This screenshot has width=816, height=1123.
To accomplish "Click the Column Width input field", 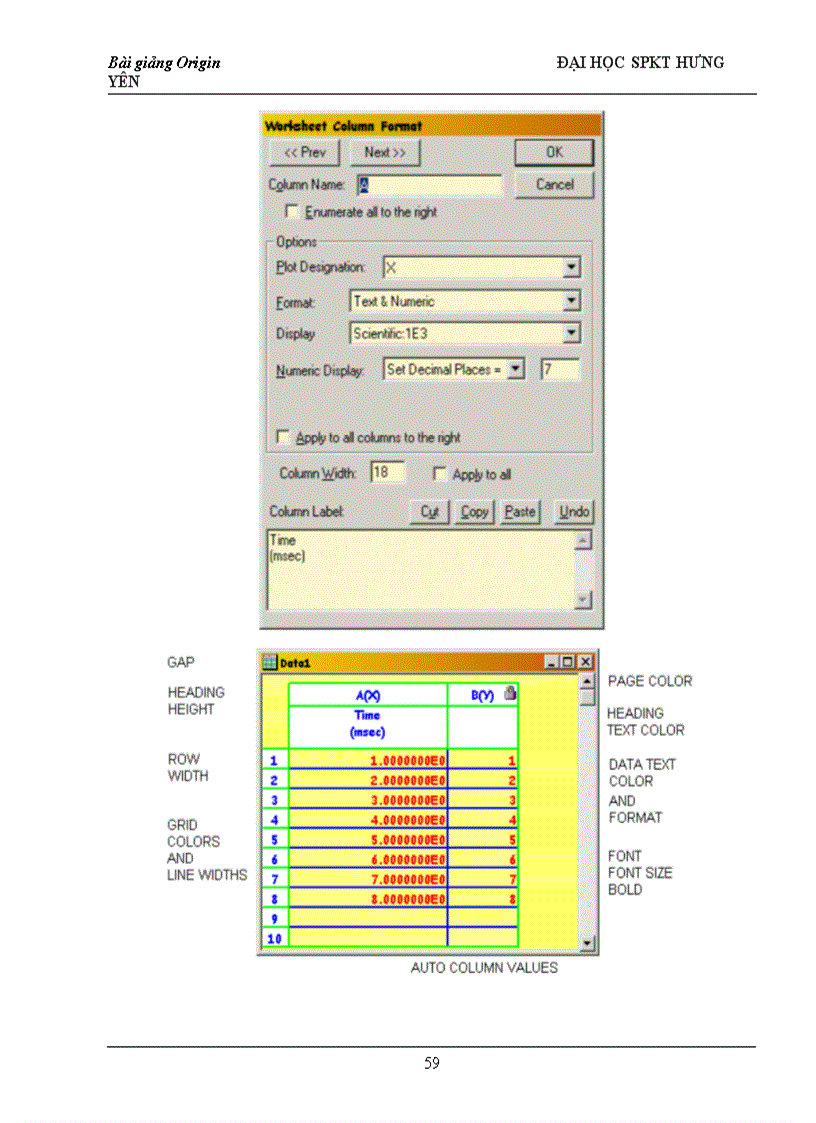I will point(386,473).
